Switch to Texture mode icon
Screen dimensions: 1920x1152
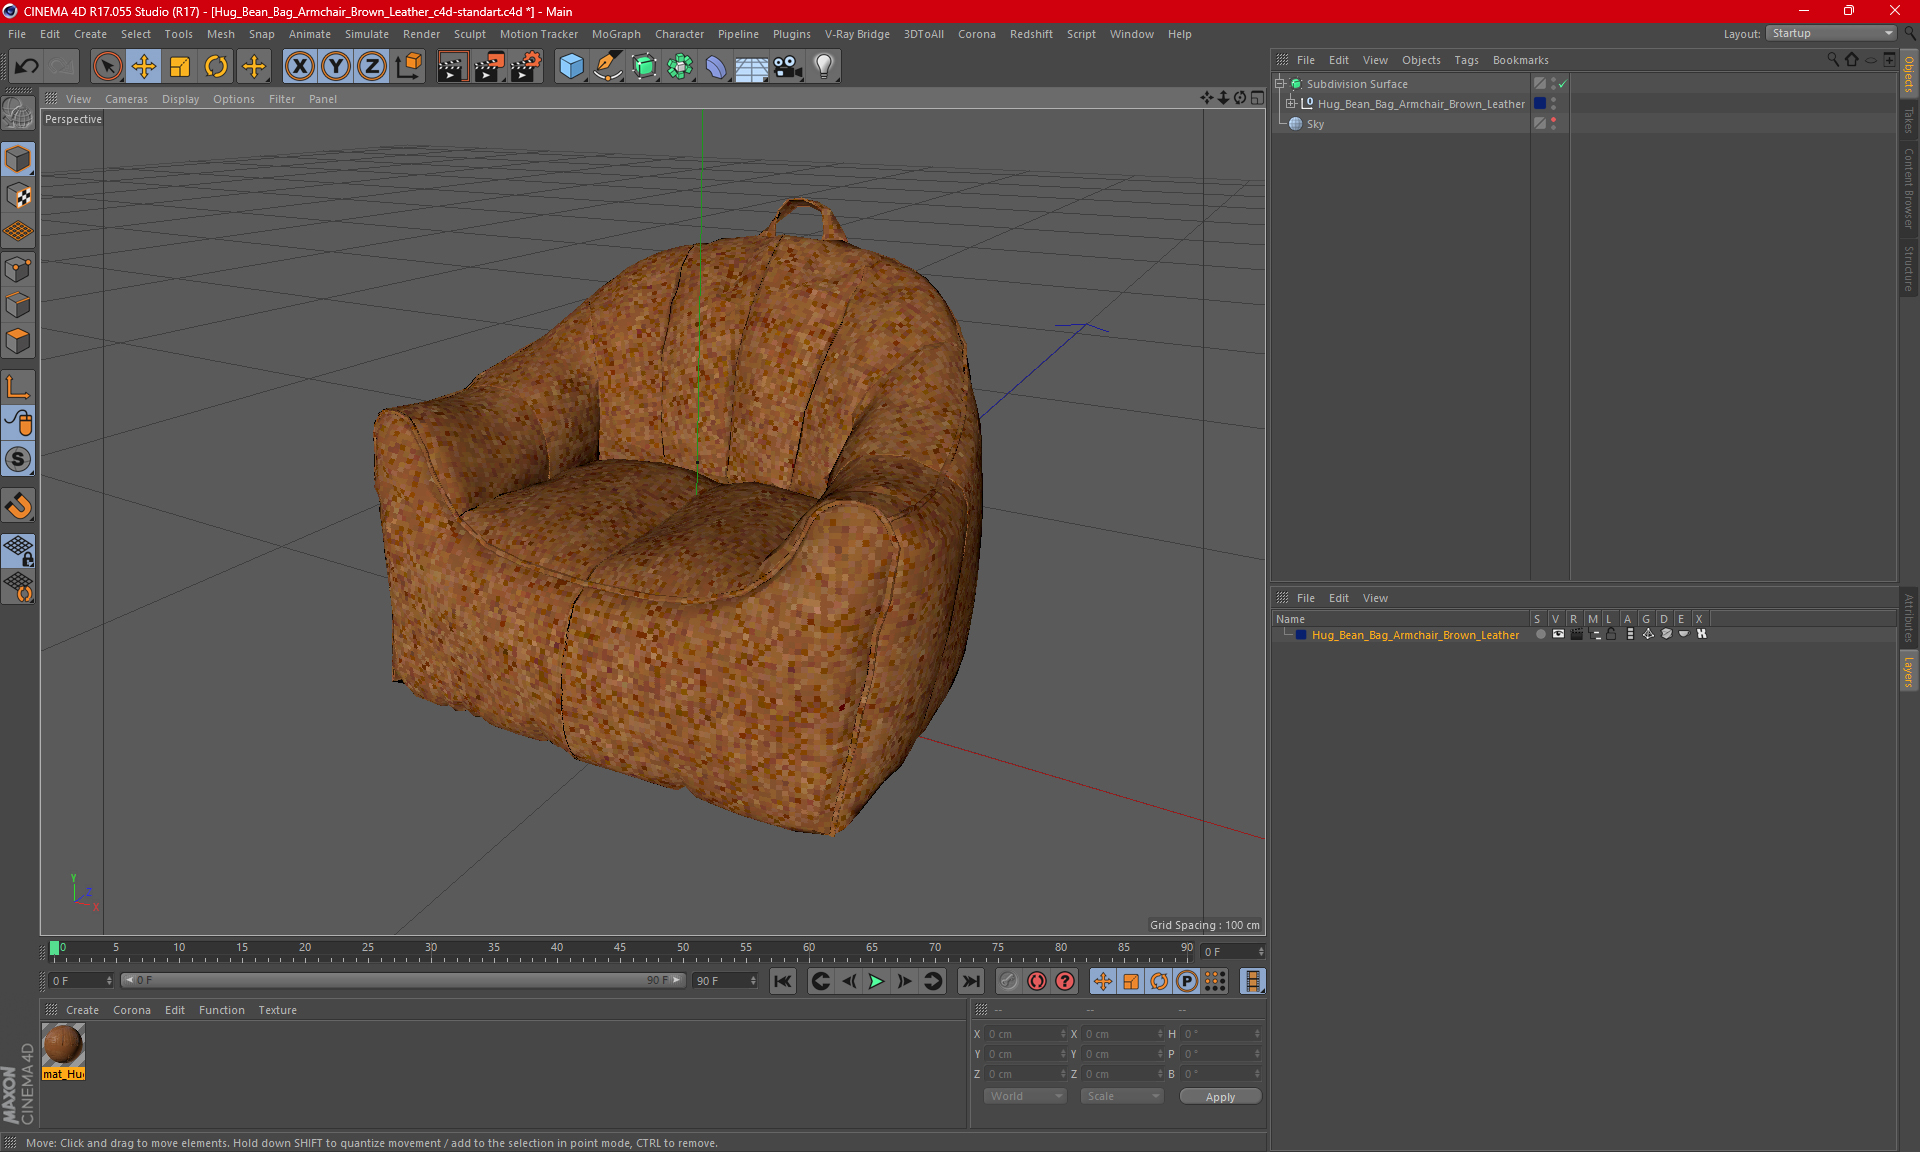18,196
